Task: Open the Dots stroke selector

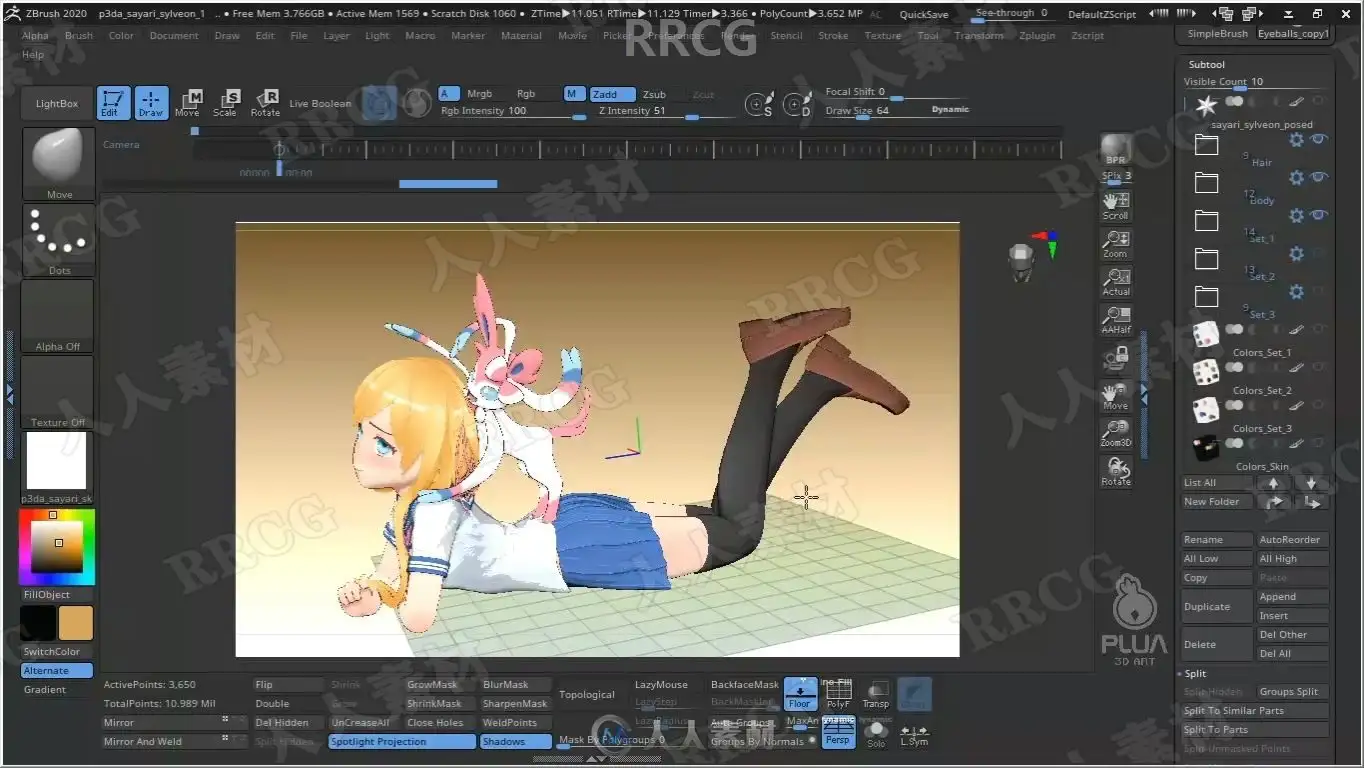Action: (x=59, y=240)
